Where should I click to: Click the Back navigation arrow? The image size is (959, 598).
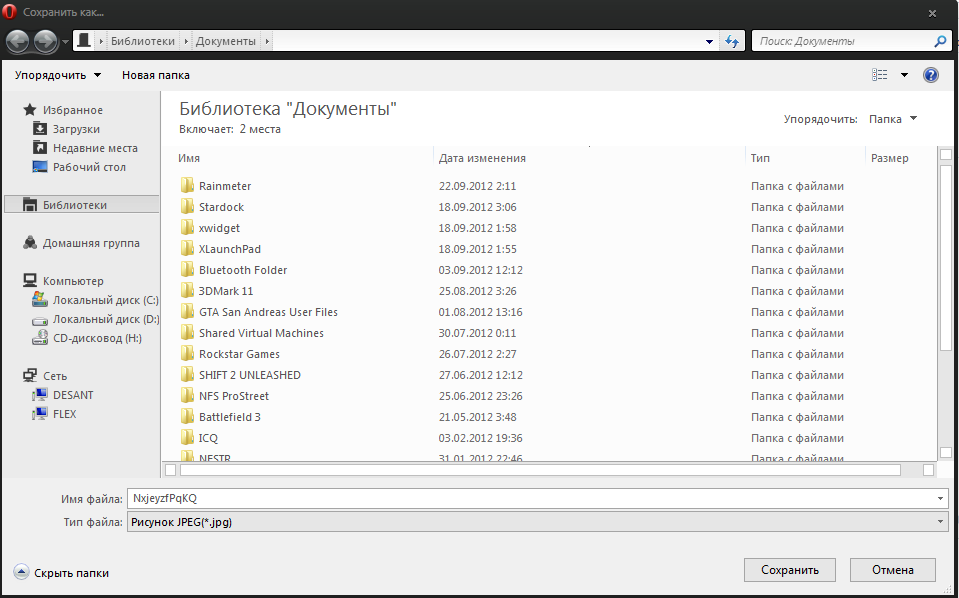pyautogui.click(x=18, y=41)
